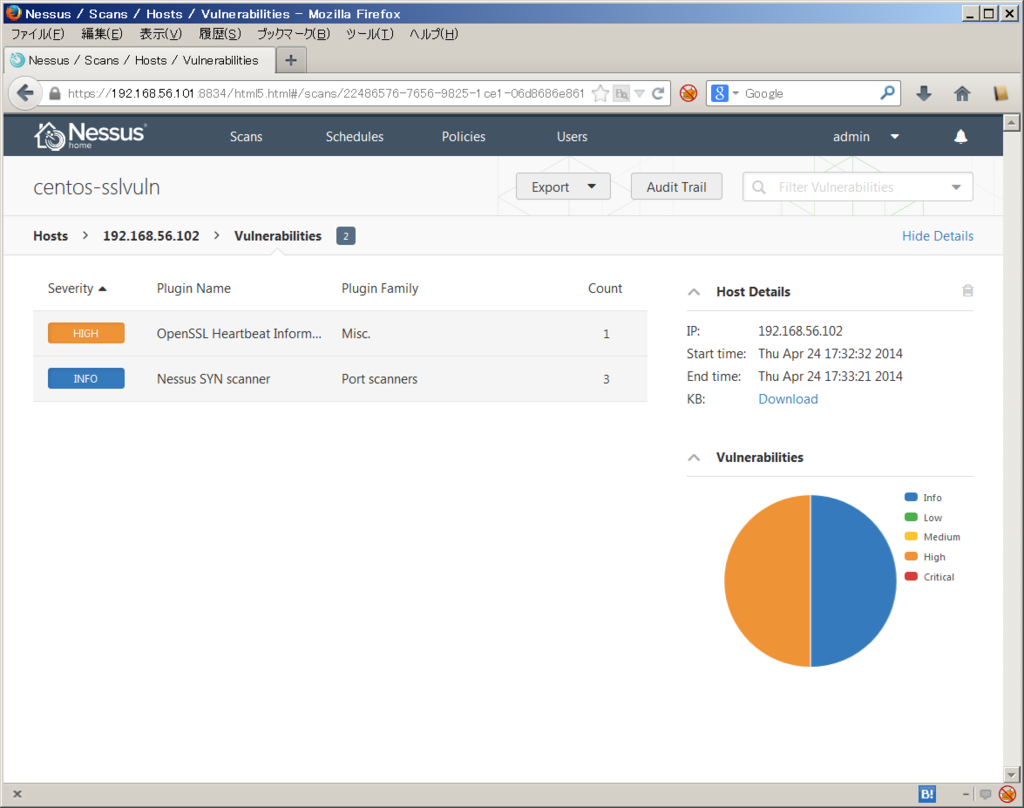Open the 編集(E) menu
1024x808 pixels.
click(x=102, y=34)
